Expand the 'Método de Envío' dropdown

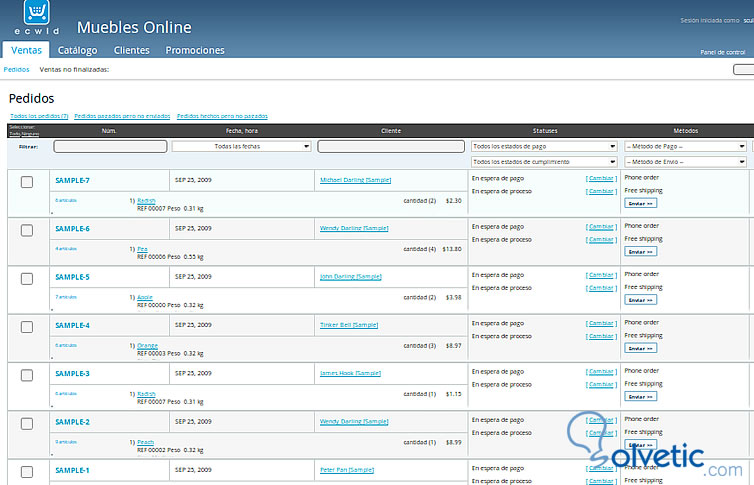pyautogui.click(x=685, y=162)
